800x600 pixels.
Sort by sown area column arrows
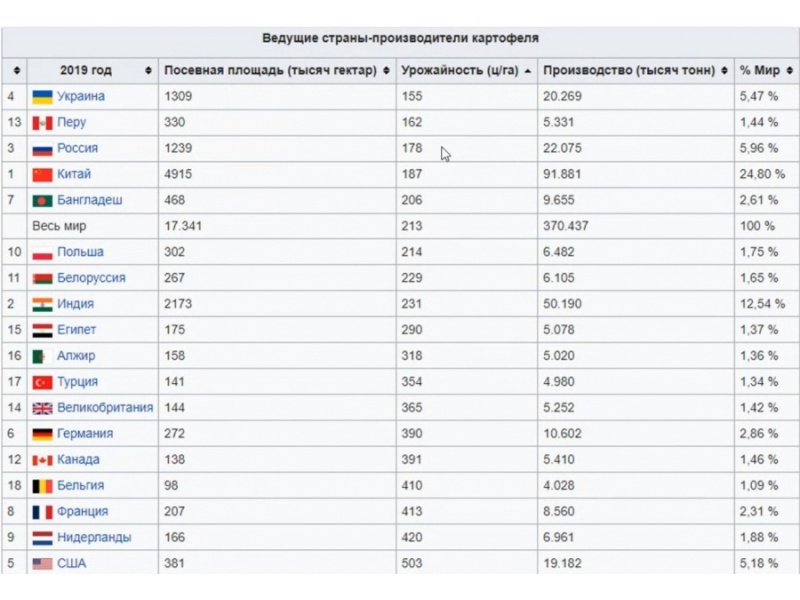tap(386, 71)
